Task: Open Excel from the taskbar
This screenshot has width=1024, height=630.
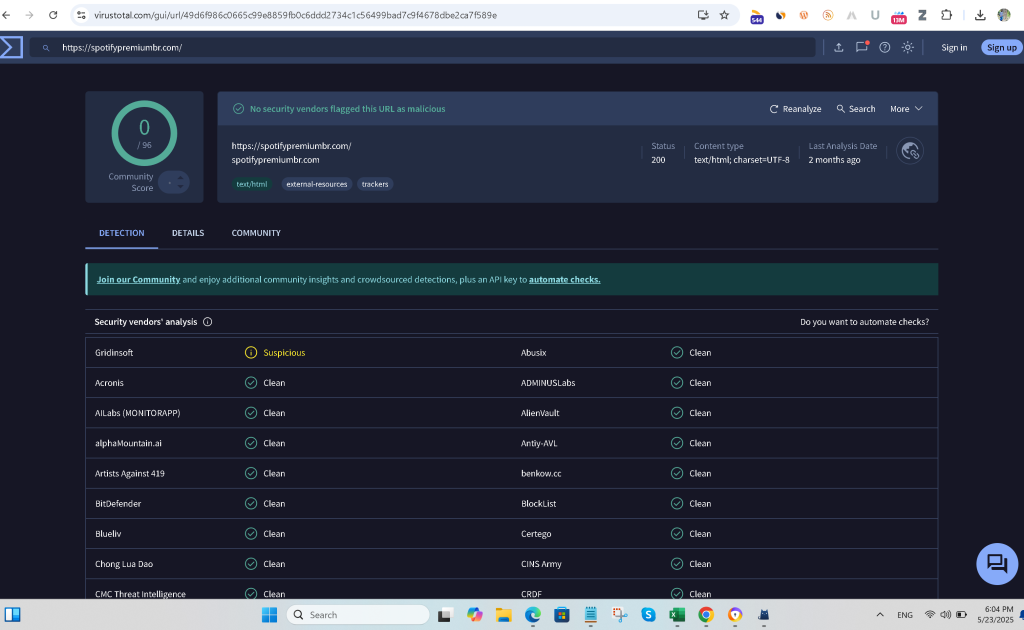Action: click(677, 614)
